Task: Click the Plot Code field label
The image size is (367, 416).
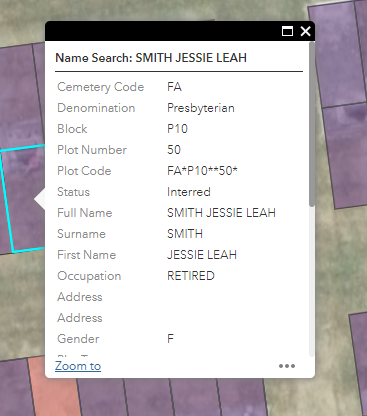Action: pos(84,171)
